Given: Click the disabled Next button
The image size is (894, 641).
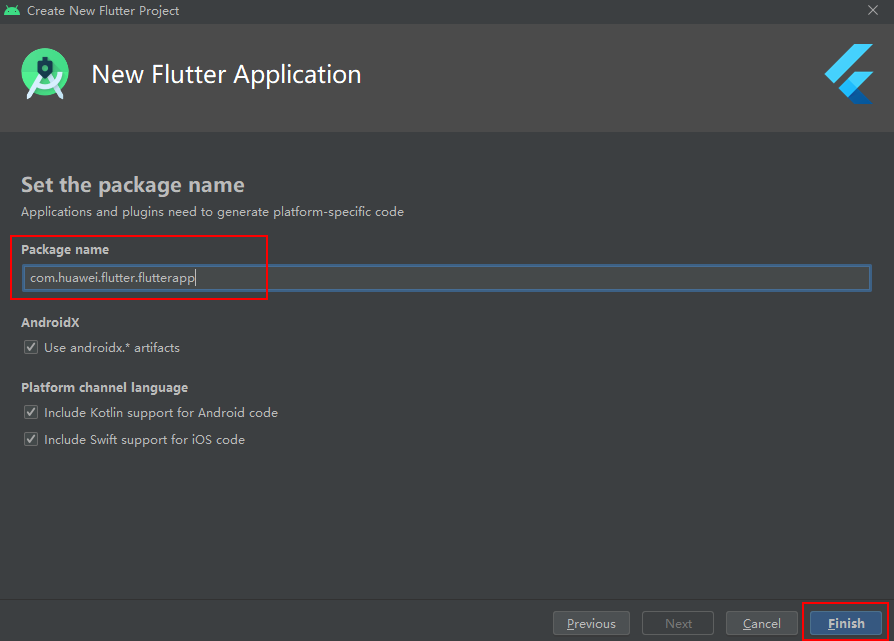Looking at the screenshot, I should tap(677, 622).
